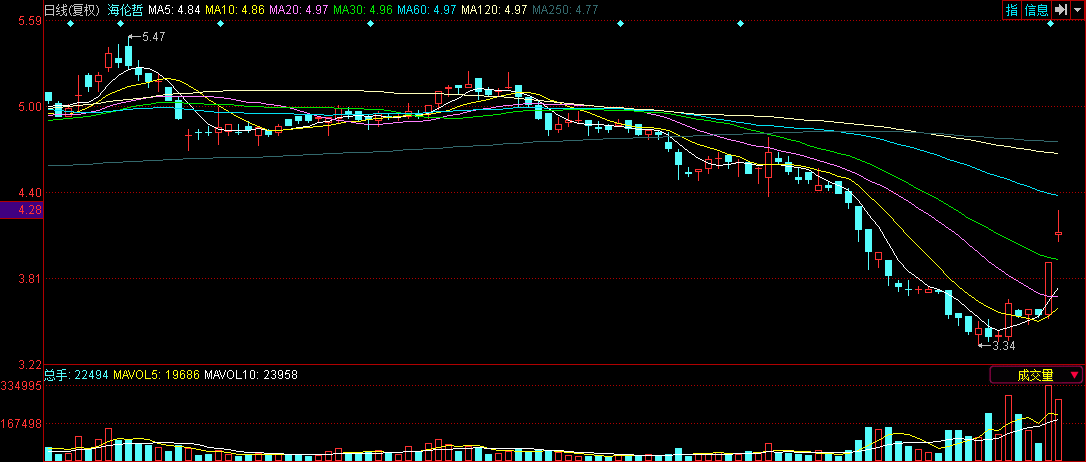The height and width of the screenshot is (462, 1086).
Task: Select the MA60: 4.97 legend label
Action: point(427,10)
